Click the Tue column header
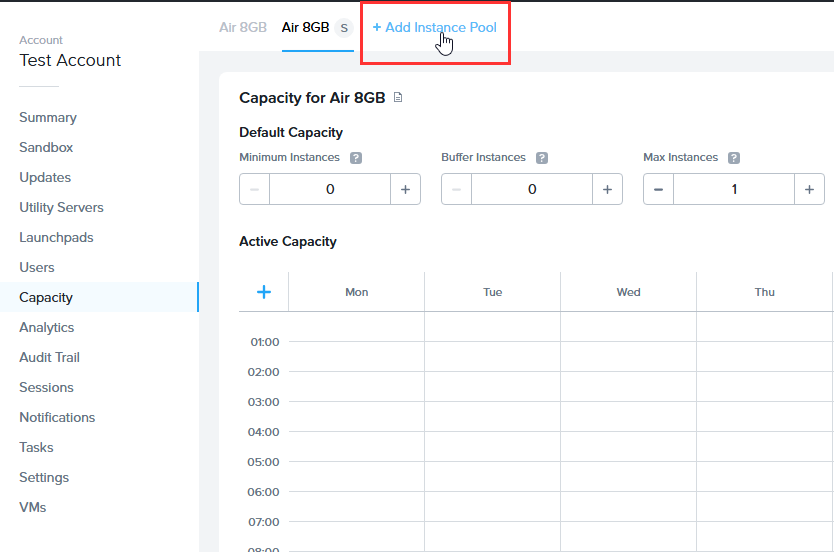This screenshot has width=834, height=552. point(493,292)
